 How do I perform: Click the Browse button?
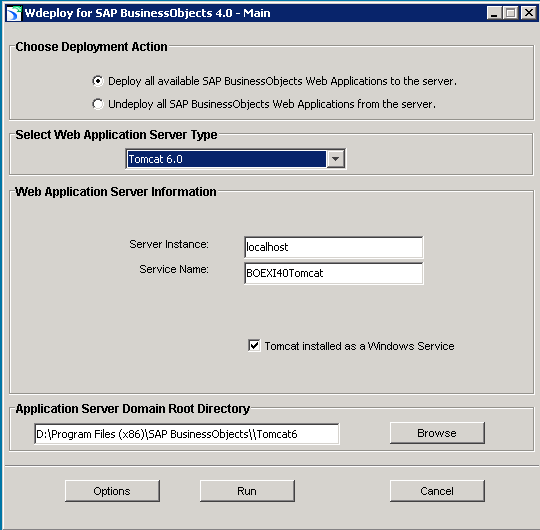[437, 433]
